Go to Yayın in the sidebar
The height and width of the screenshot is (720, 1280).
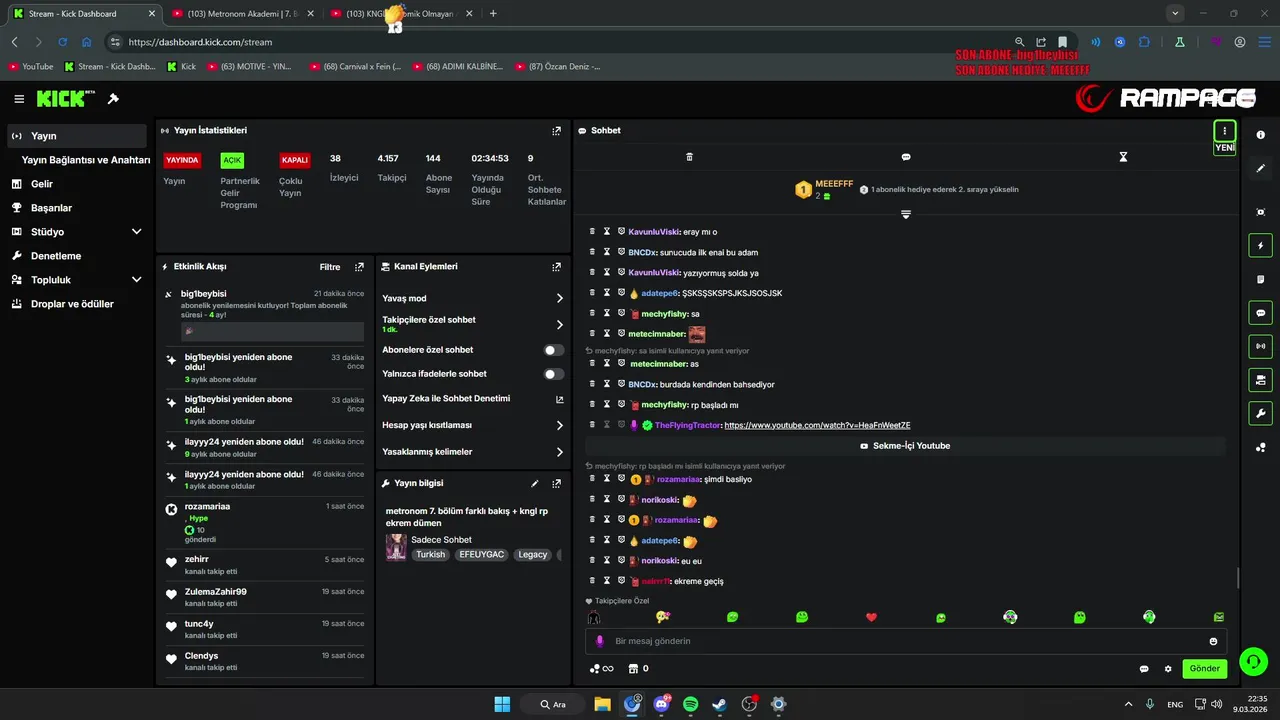point(76,136)
